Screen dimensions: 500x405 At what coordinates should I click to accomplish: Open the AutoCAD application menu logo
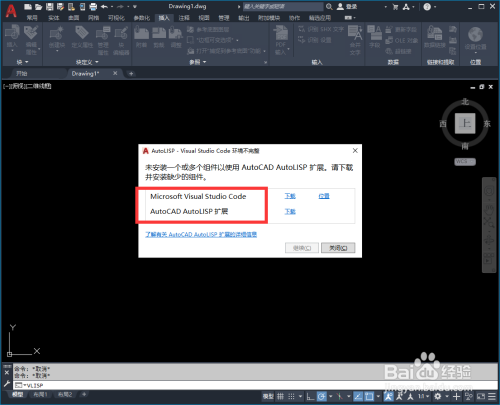11,10
